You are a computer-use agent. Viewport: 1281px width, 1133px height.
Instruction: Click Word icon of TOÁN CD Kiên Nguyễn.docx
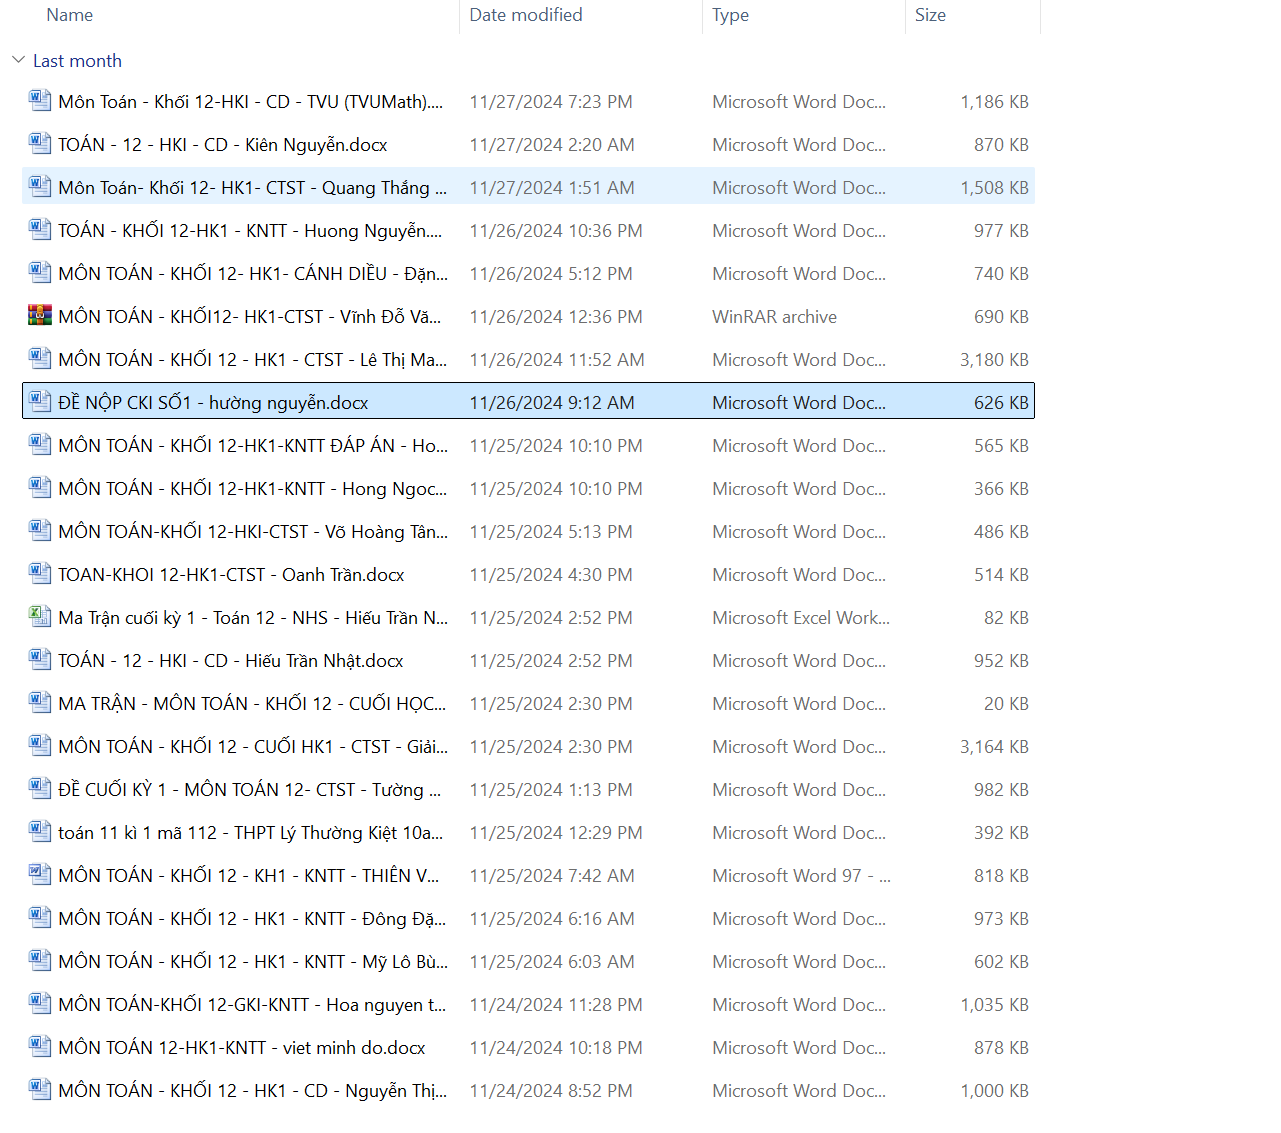(39, 143)
